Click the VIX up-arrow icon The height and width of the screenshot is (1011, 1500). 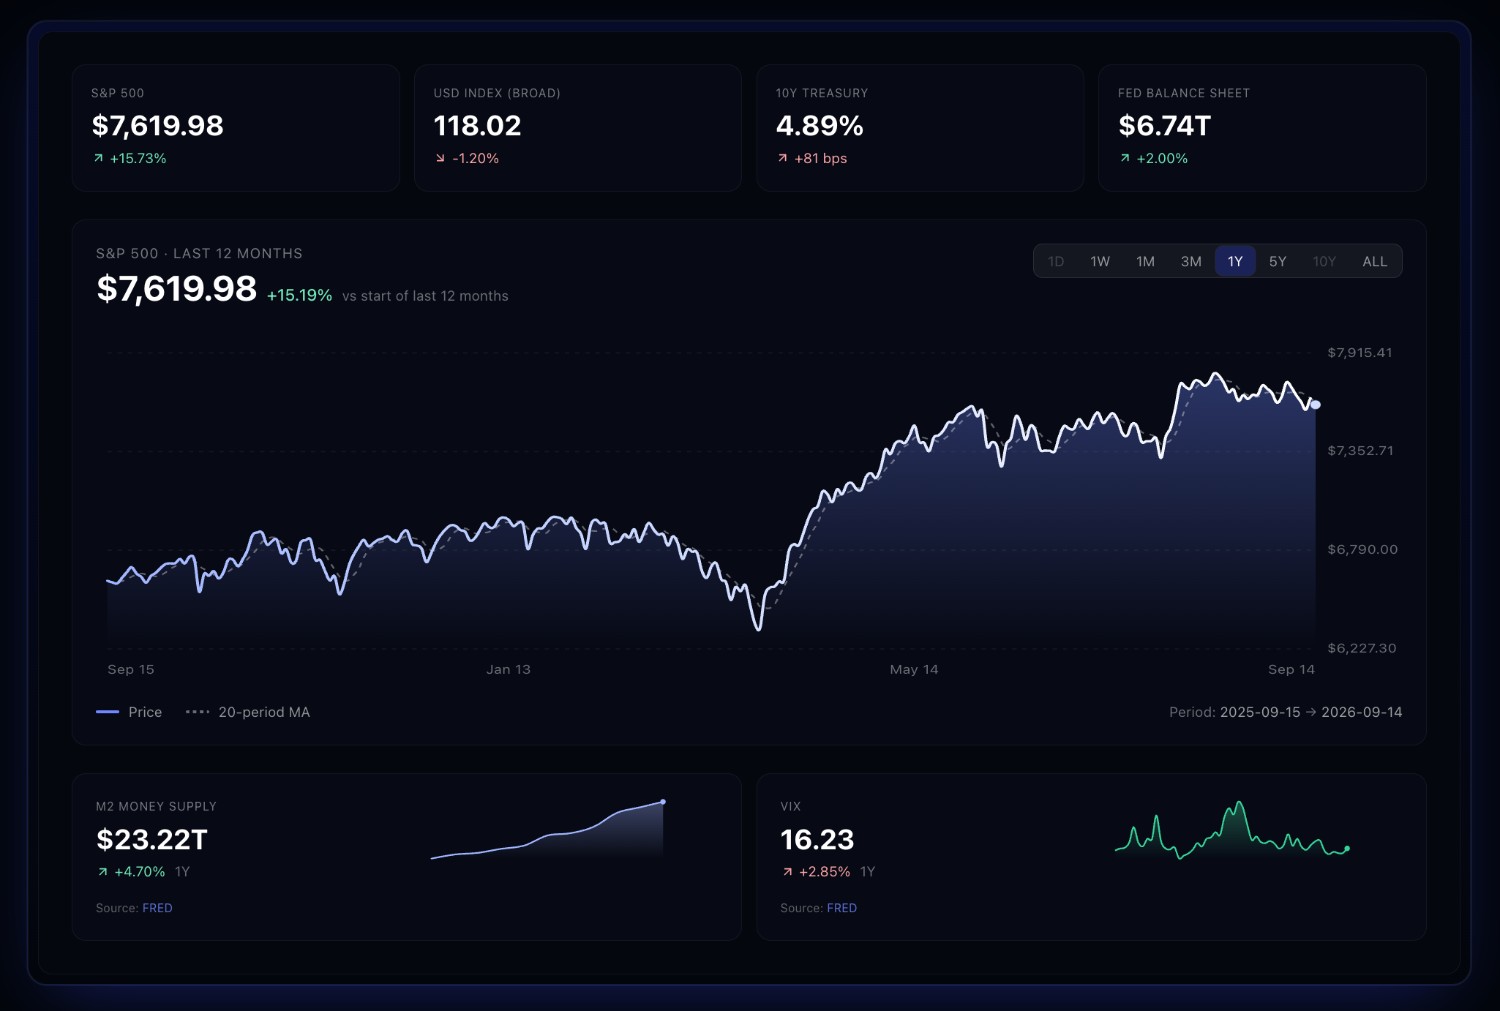787,872
